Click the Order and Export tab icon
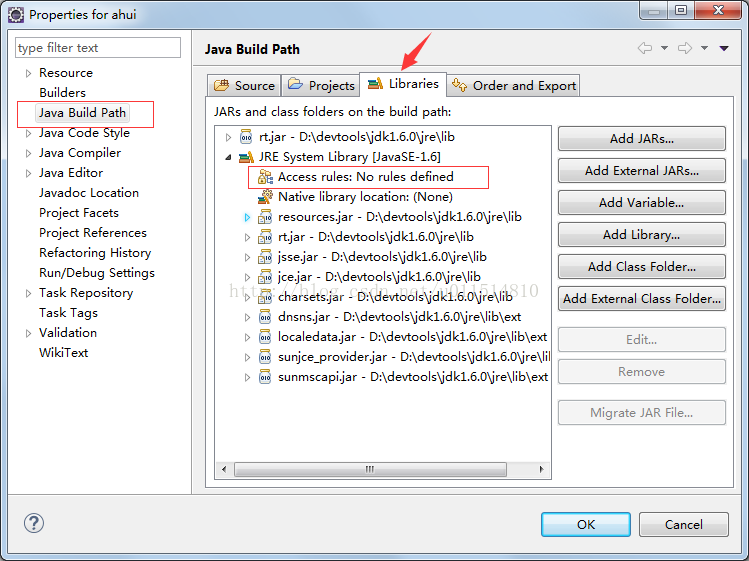Image resolution: width=749 pixels, height=561 pixels. click(x=460, y=85)
